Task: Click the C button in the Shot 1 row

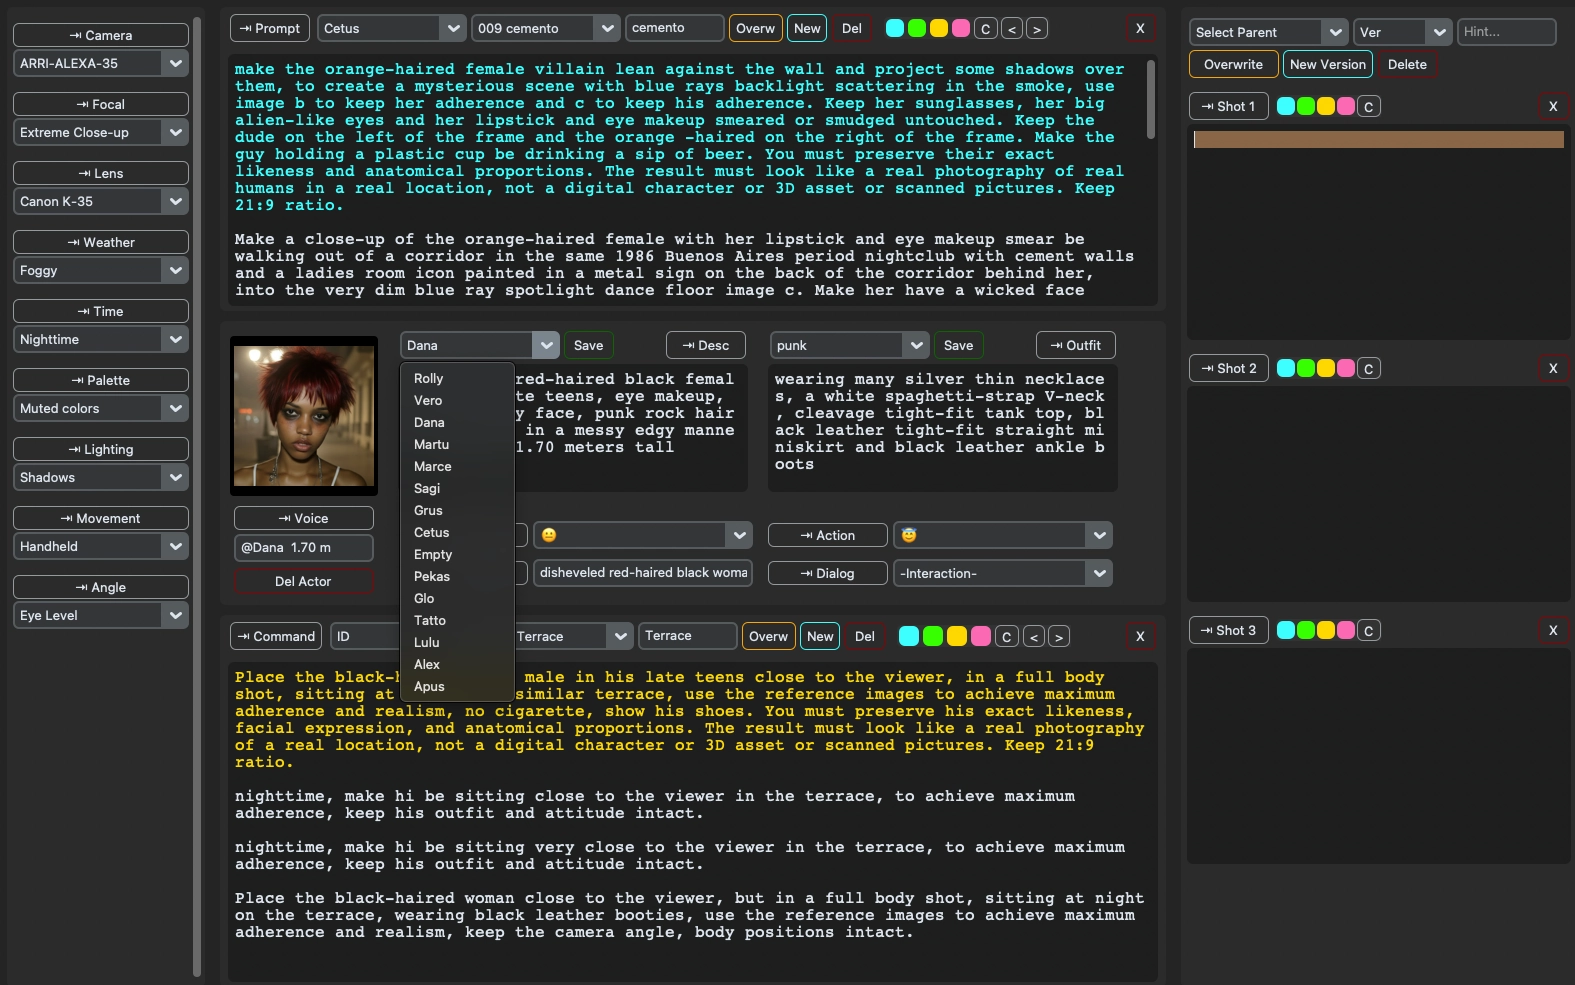Action: click(1369, 107)
